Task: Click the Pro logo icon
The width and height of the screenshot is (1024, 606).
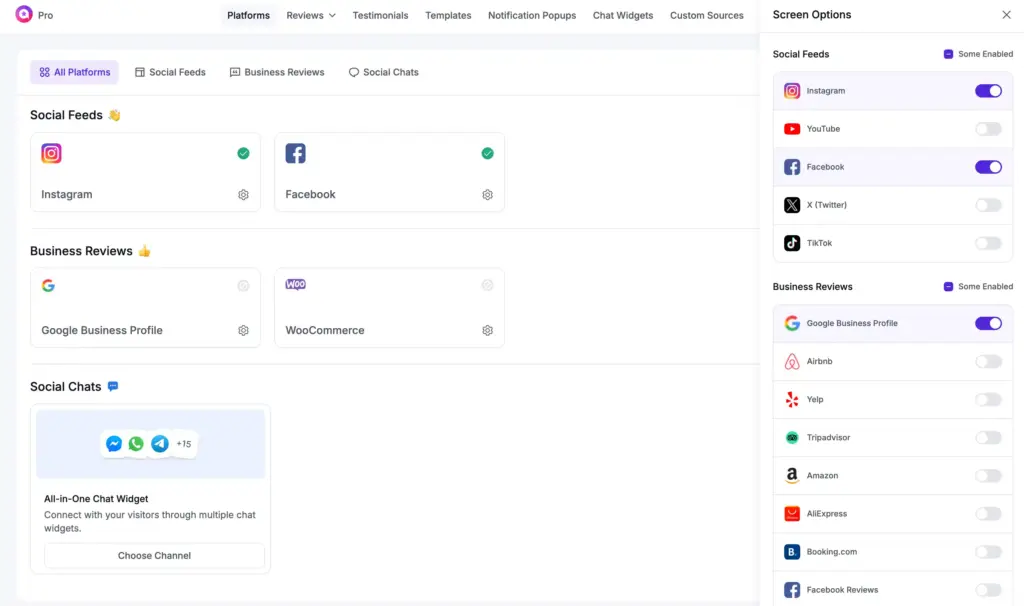Action: (24, 14)
